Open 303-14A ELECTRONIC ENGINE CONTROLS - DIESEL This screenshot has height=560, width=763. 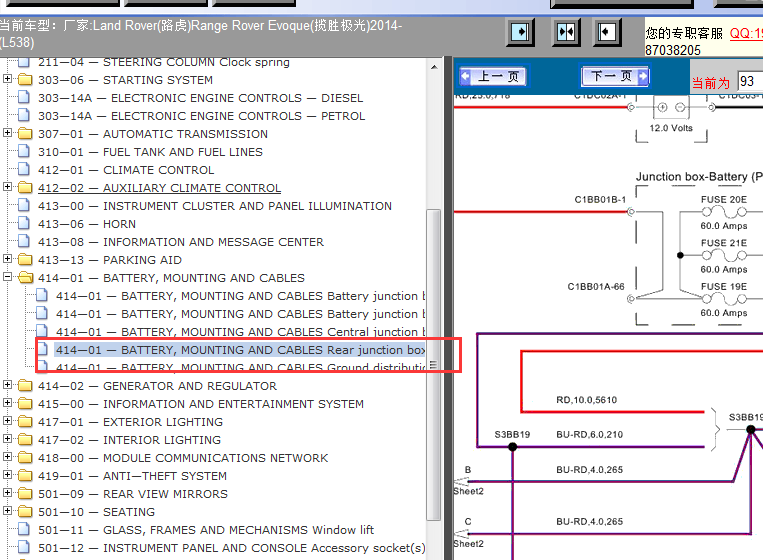pos(200,98)
